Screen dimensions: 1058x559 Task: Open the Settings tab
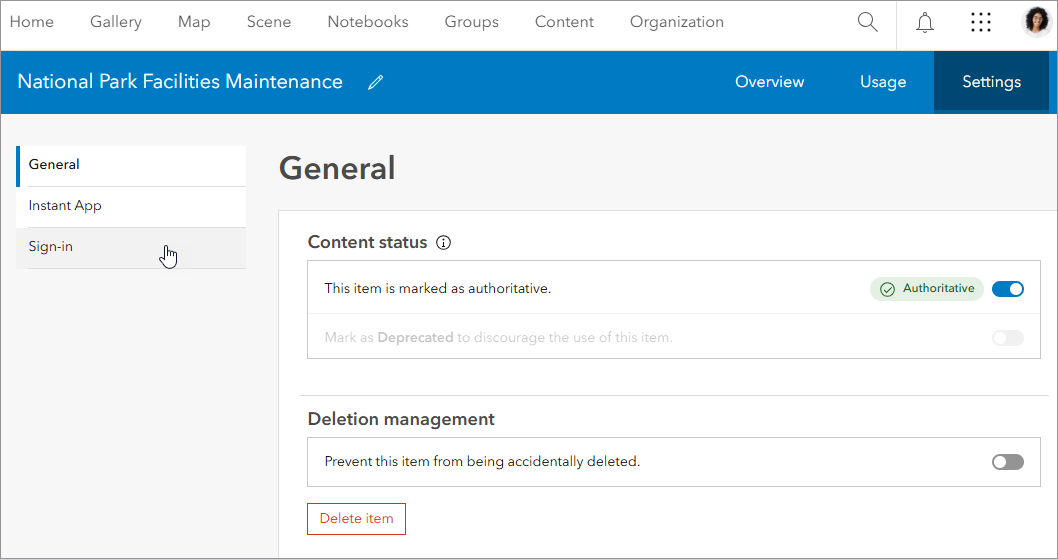[x=991, y=82]
